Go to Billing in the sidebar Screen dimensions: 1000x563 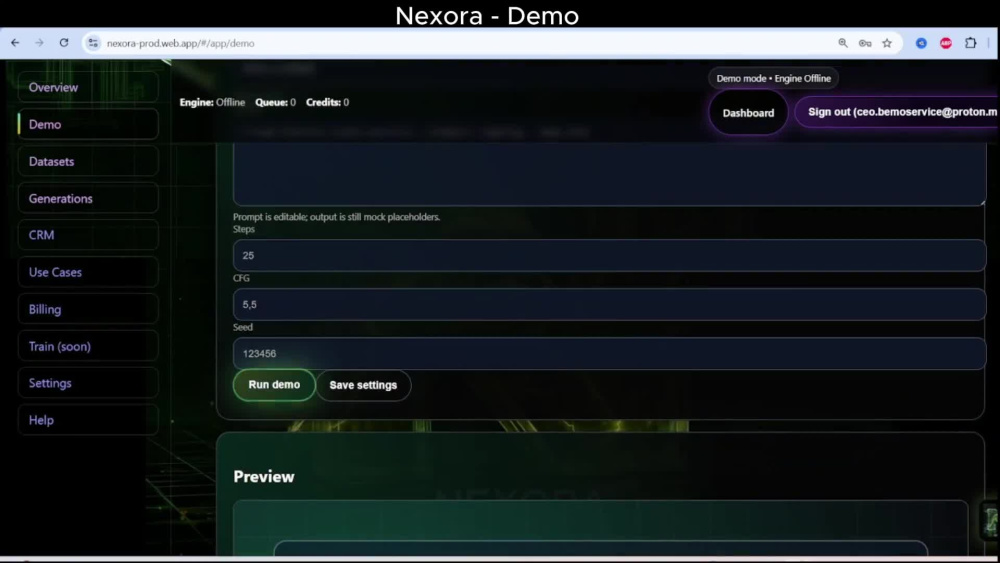[88, 309]
